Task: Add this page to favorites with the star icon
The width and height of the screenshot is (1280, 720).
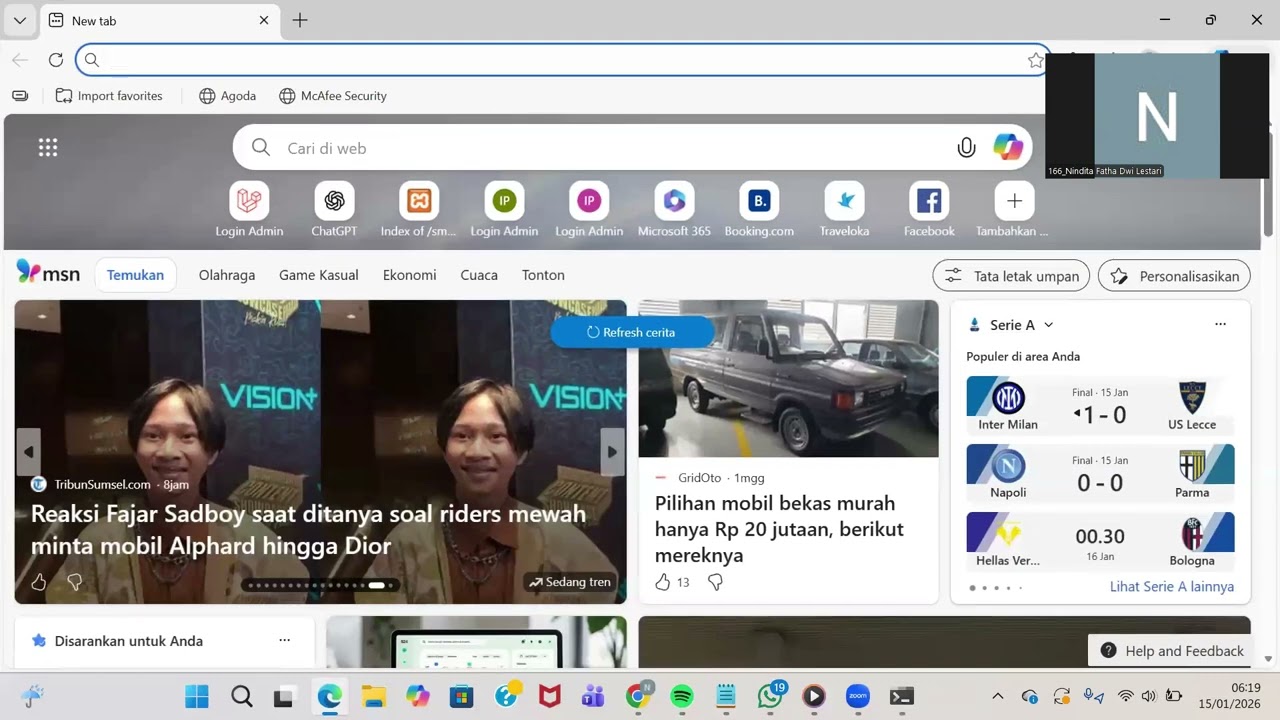Action: click(1035, 60)
